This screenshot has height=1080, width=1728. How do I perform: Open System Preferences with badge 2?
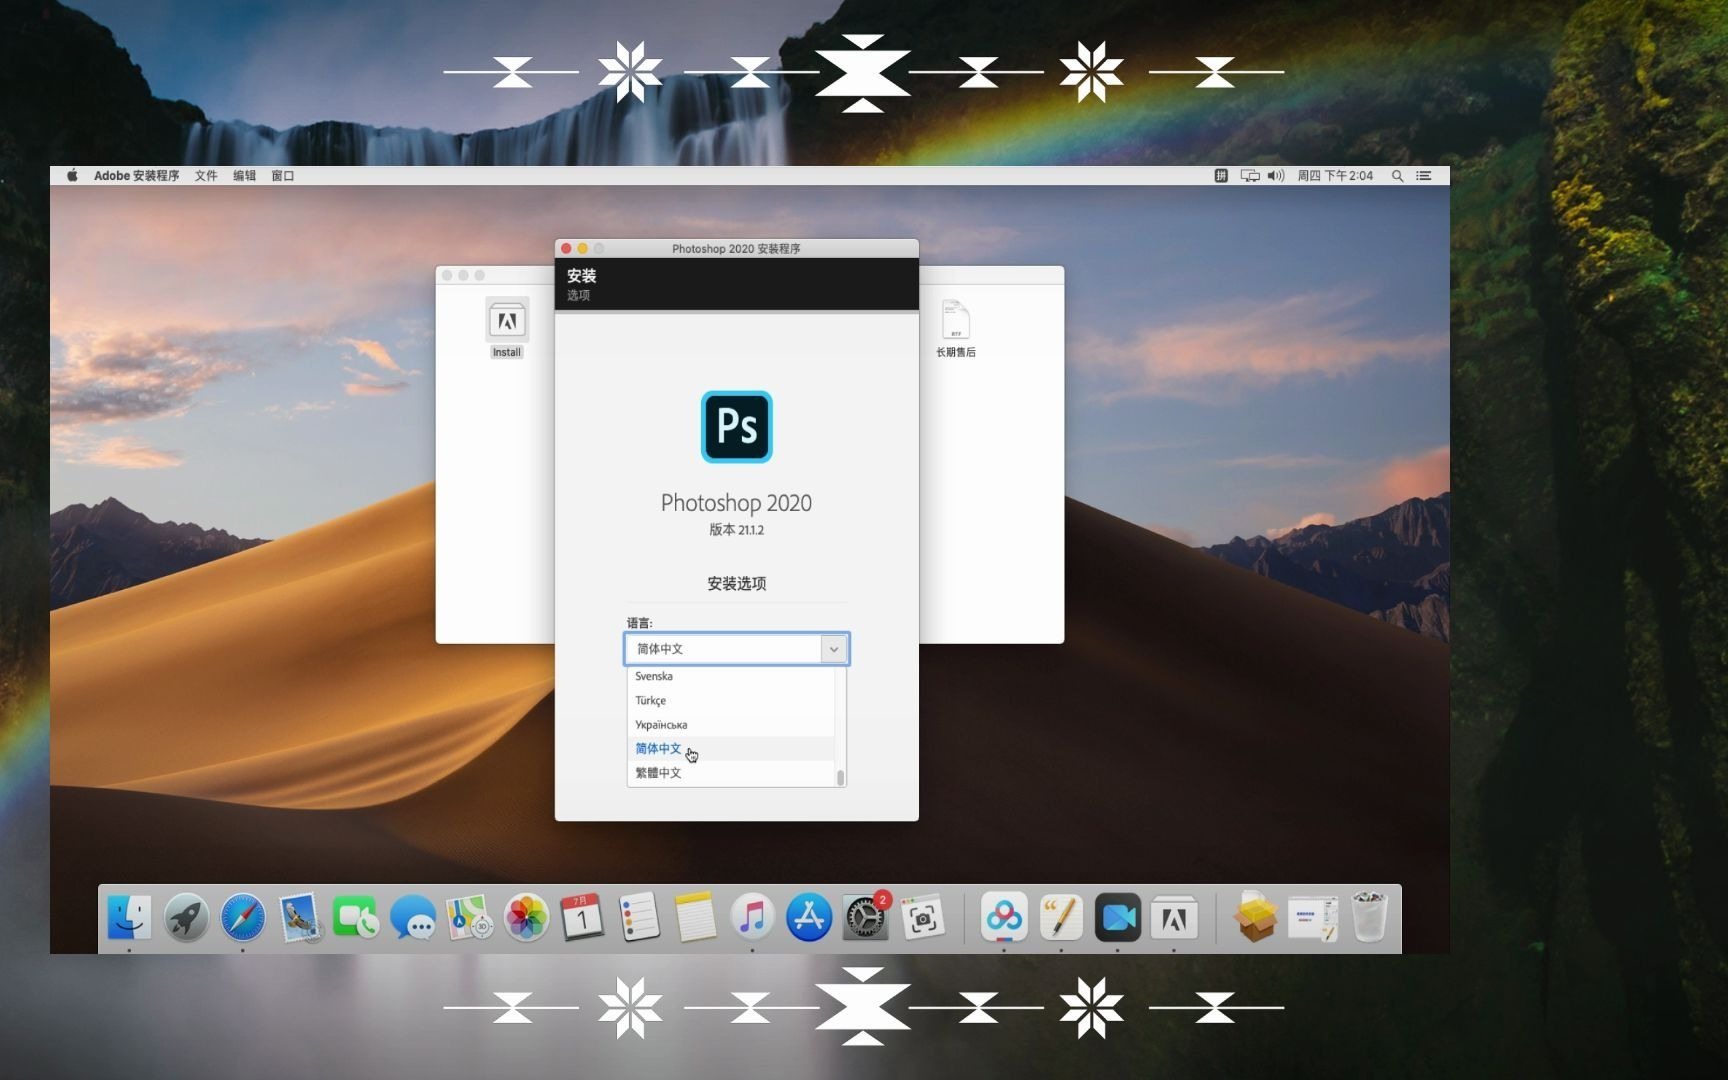[865, 917]
